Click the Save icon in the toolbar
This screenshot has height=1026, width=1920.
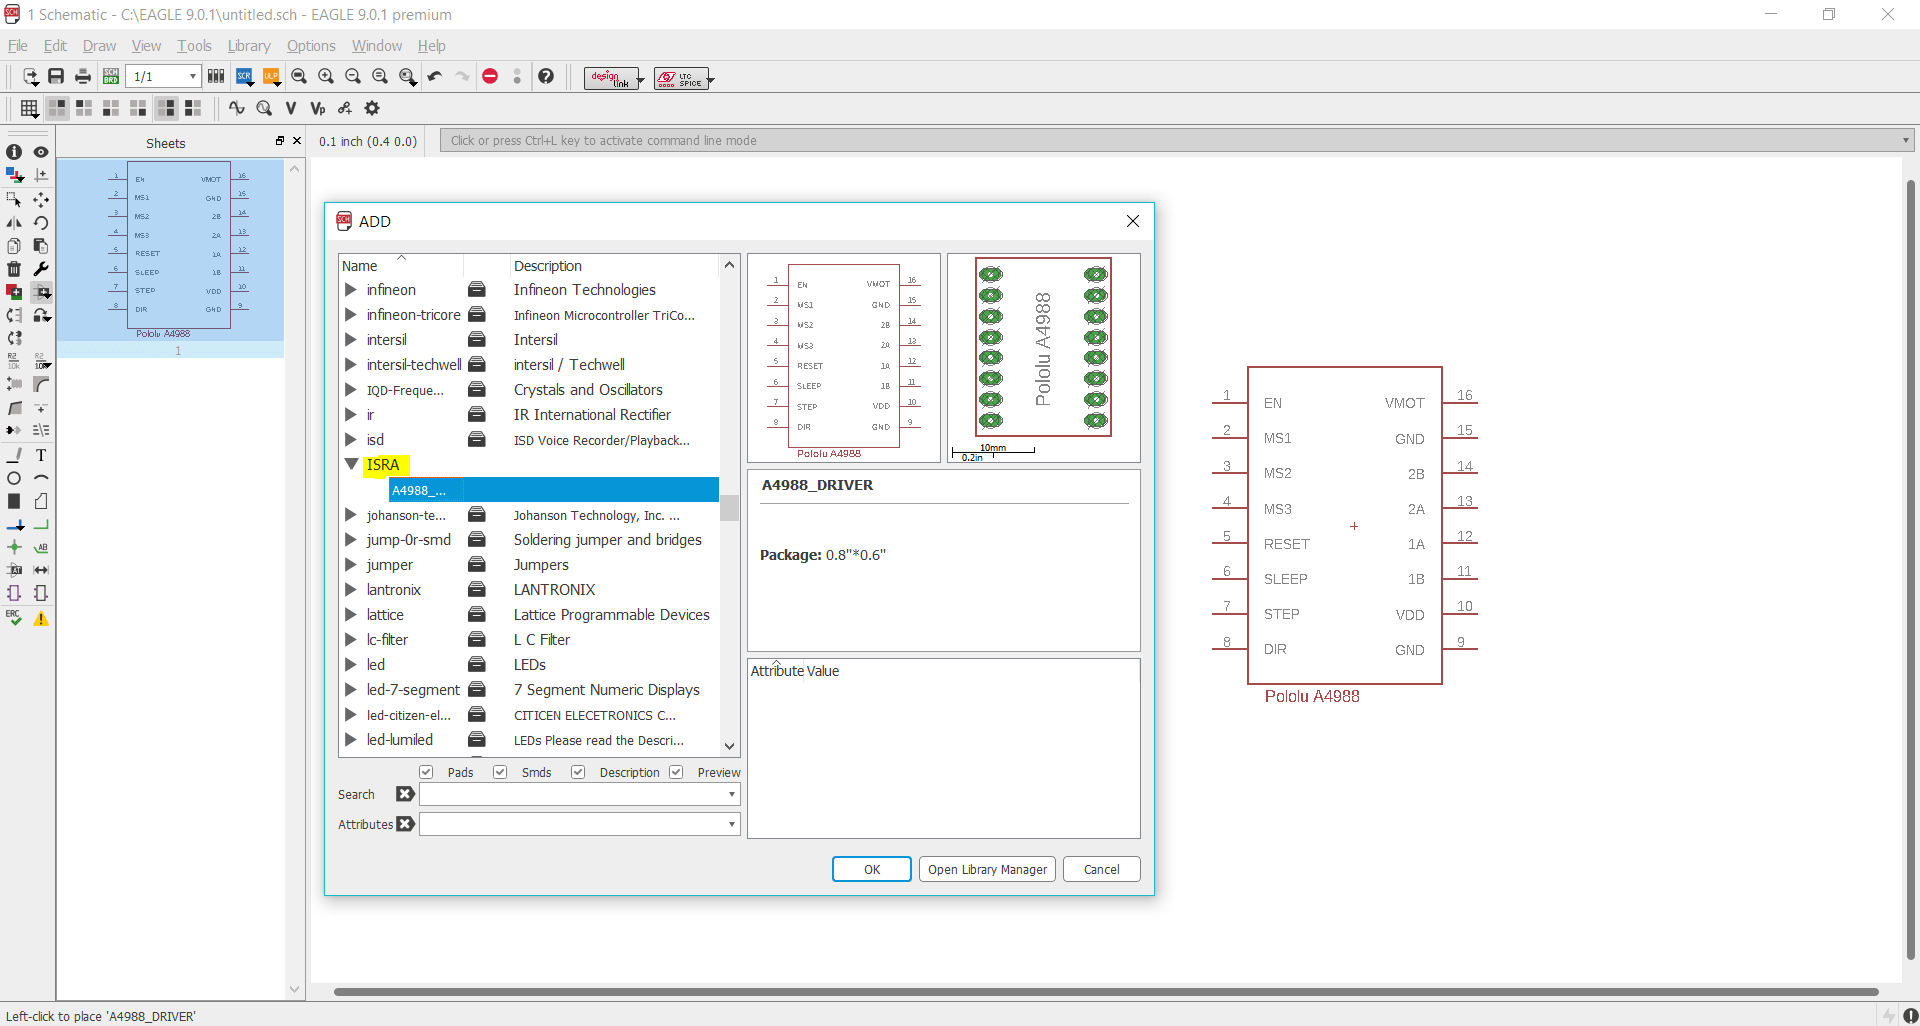tap(56, 76)
